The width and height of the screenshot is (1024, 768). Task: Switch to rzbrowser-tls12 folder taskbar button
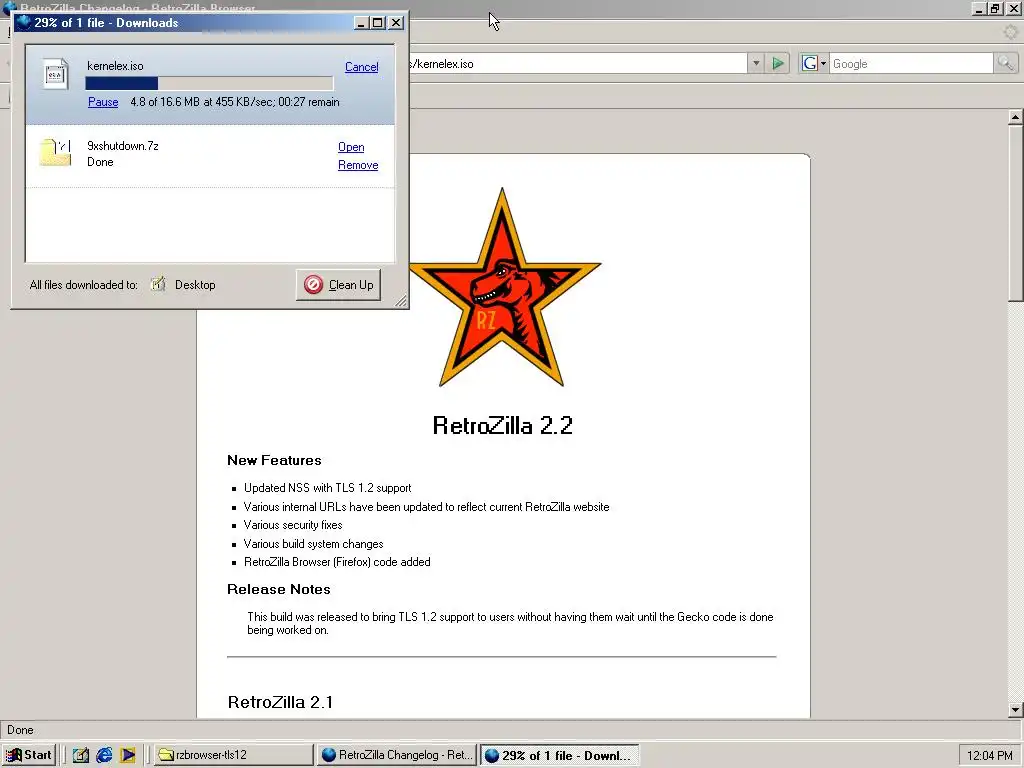233,755
